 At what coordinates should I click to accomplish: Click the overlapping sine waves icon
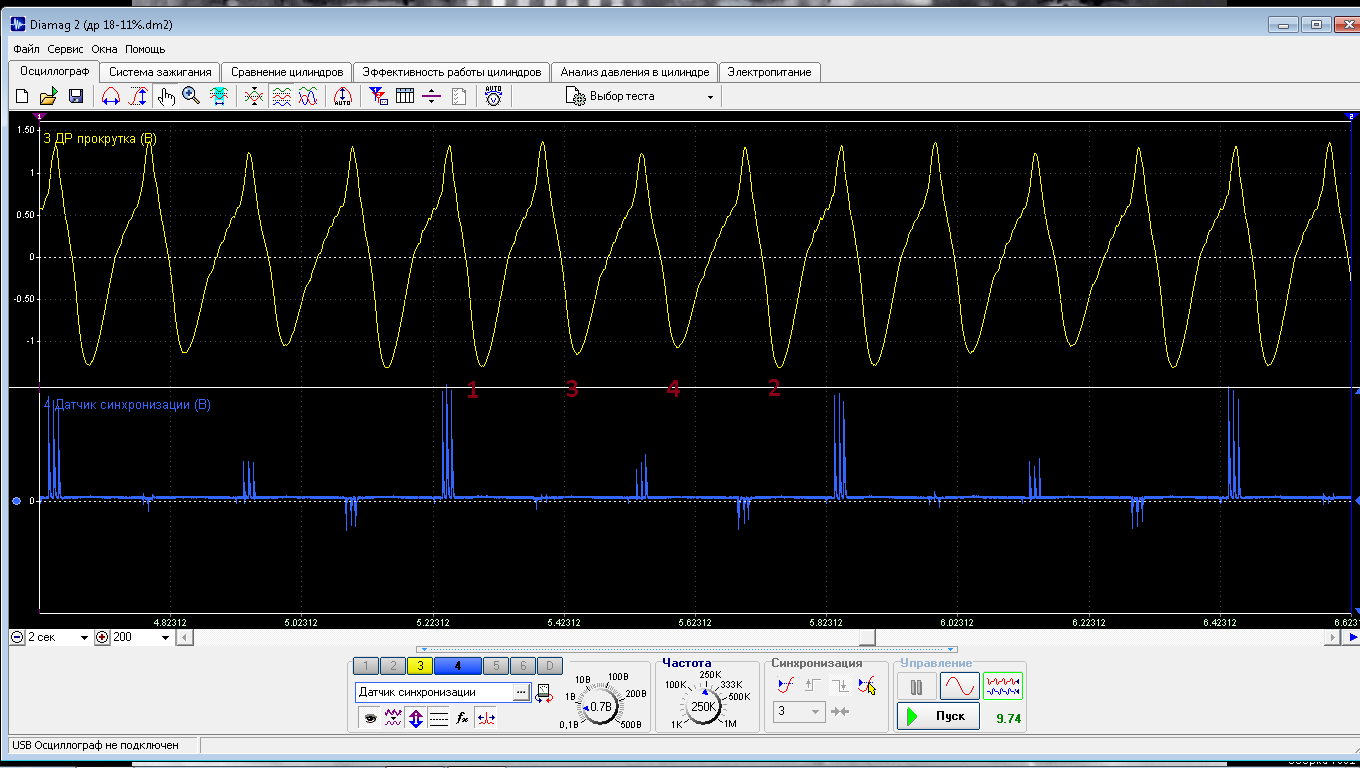(308, 96)
